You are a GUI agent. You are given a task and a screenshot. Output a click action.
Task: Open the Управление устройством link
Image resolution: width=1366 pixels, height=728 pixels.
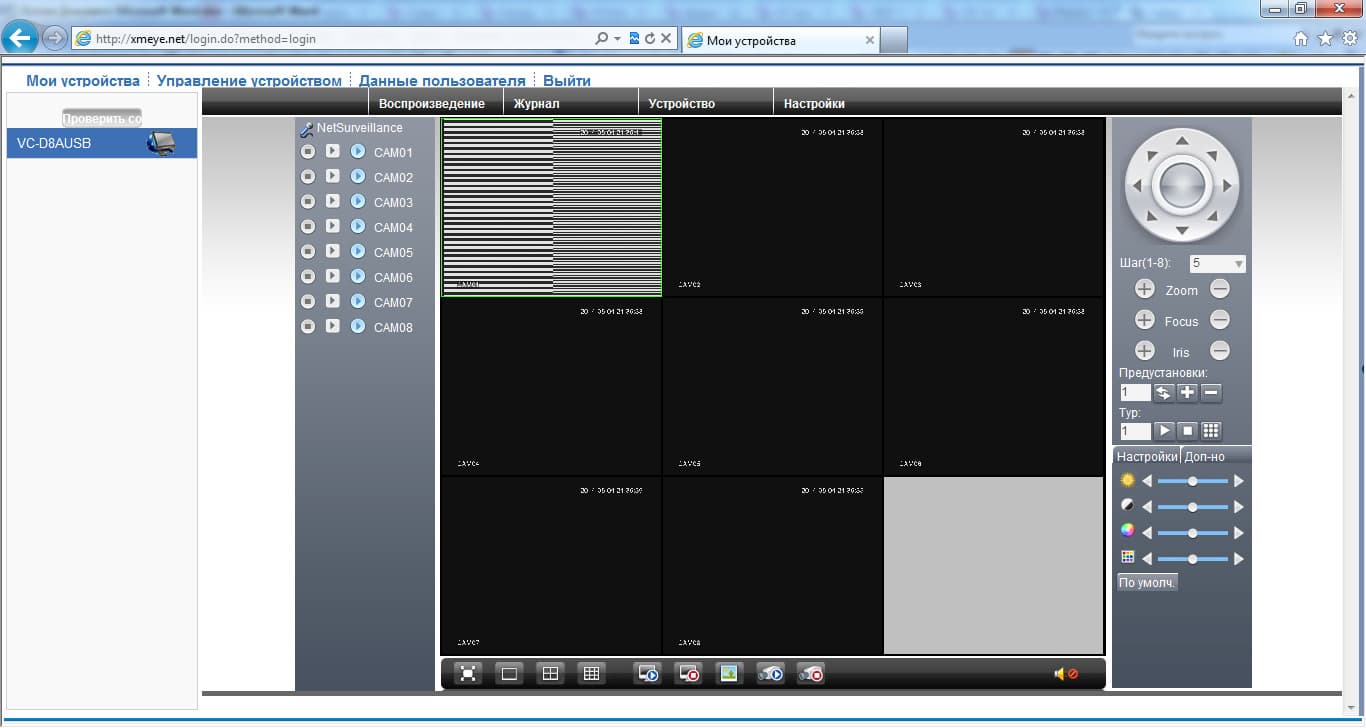pos(249,81)
